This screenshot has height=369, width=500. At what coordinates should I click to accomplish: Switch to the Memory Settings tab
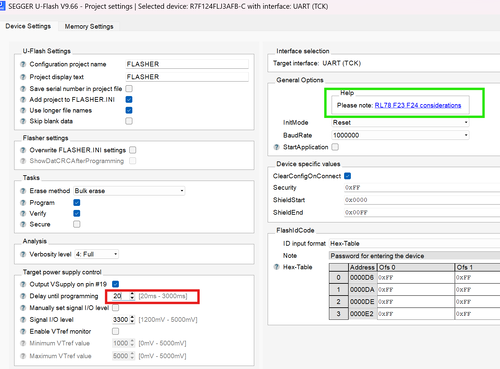[89, 26]
